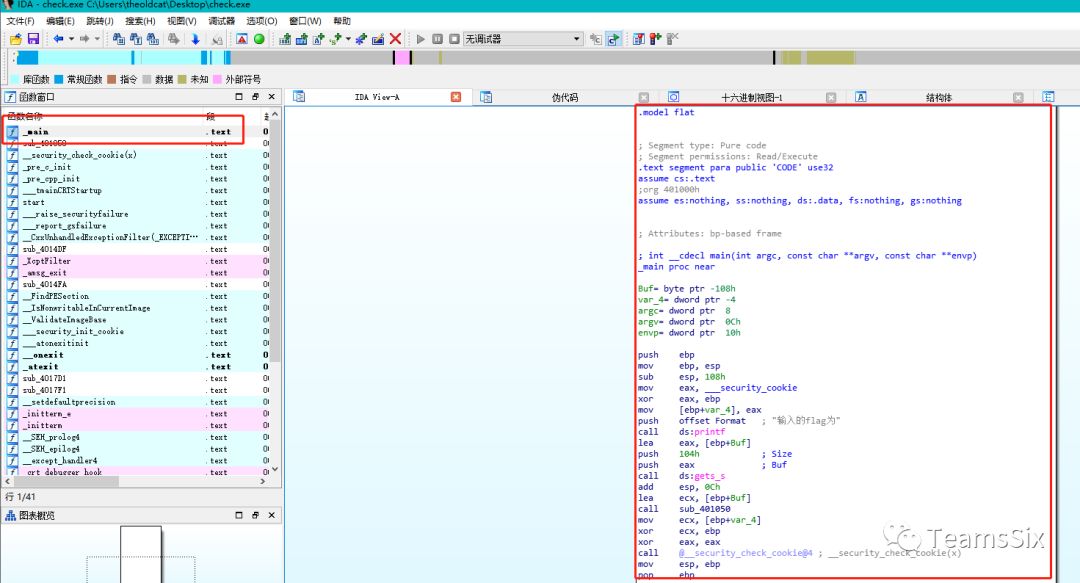Viewport: 1080px width, 583px height.
Task: Switch to 十六进制视图-1 tab
Action: (751, 98)
